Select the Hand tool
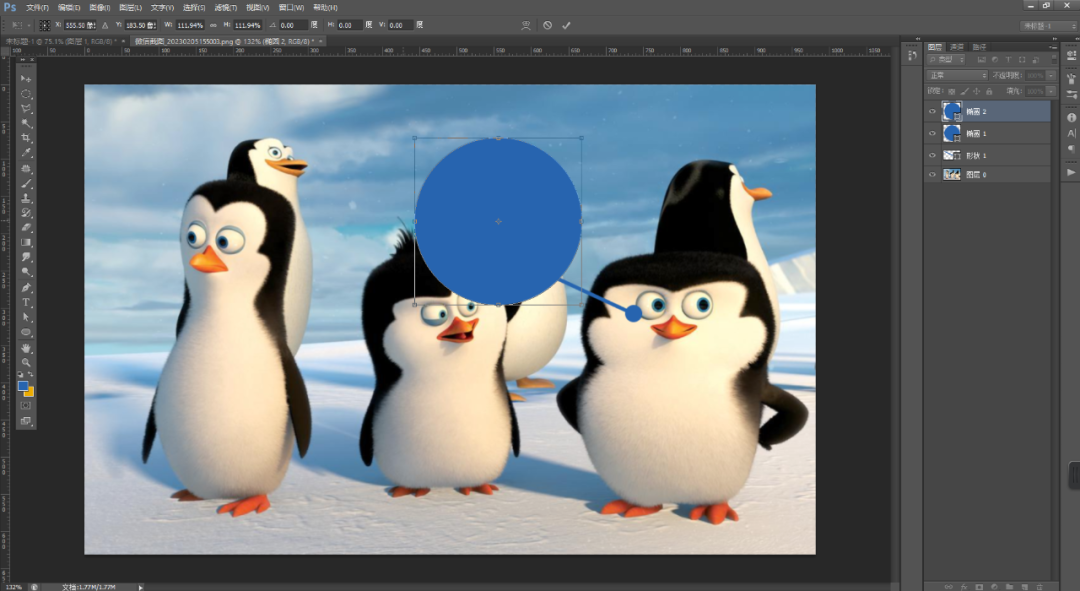The width and height of the screenshot is (1080, 591). pos(26,348)
